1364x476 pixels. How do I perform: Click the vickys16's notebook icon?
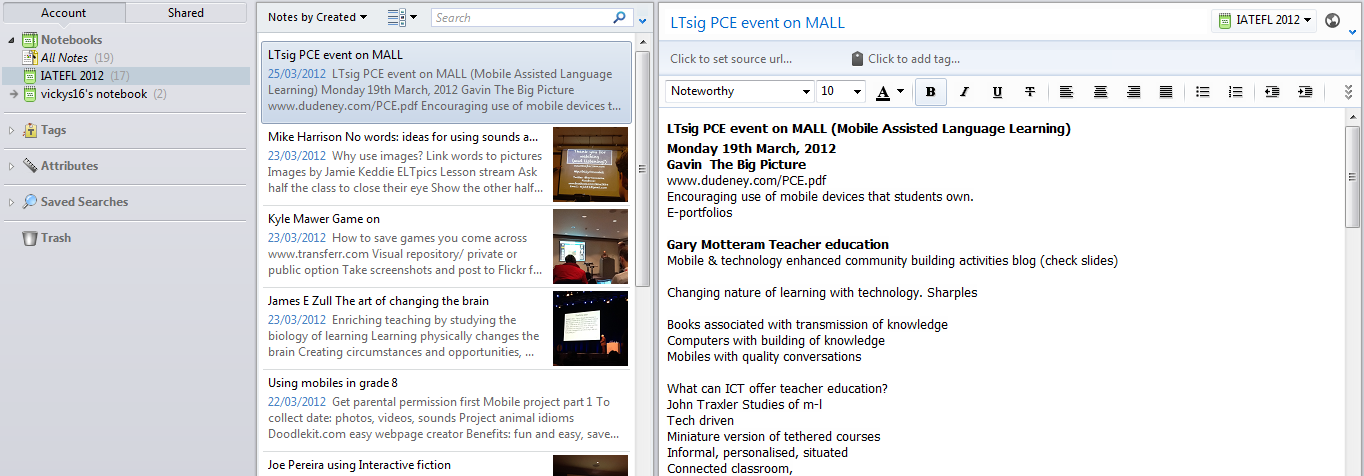[30, 94]
